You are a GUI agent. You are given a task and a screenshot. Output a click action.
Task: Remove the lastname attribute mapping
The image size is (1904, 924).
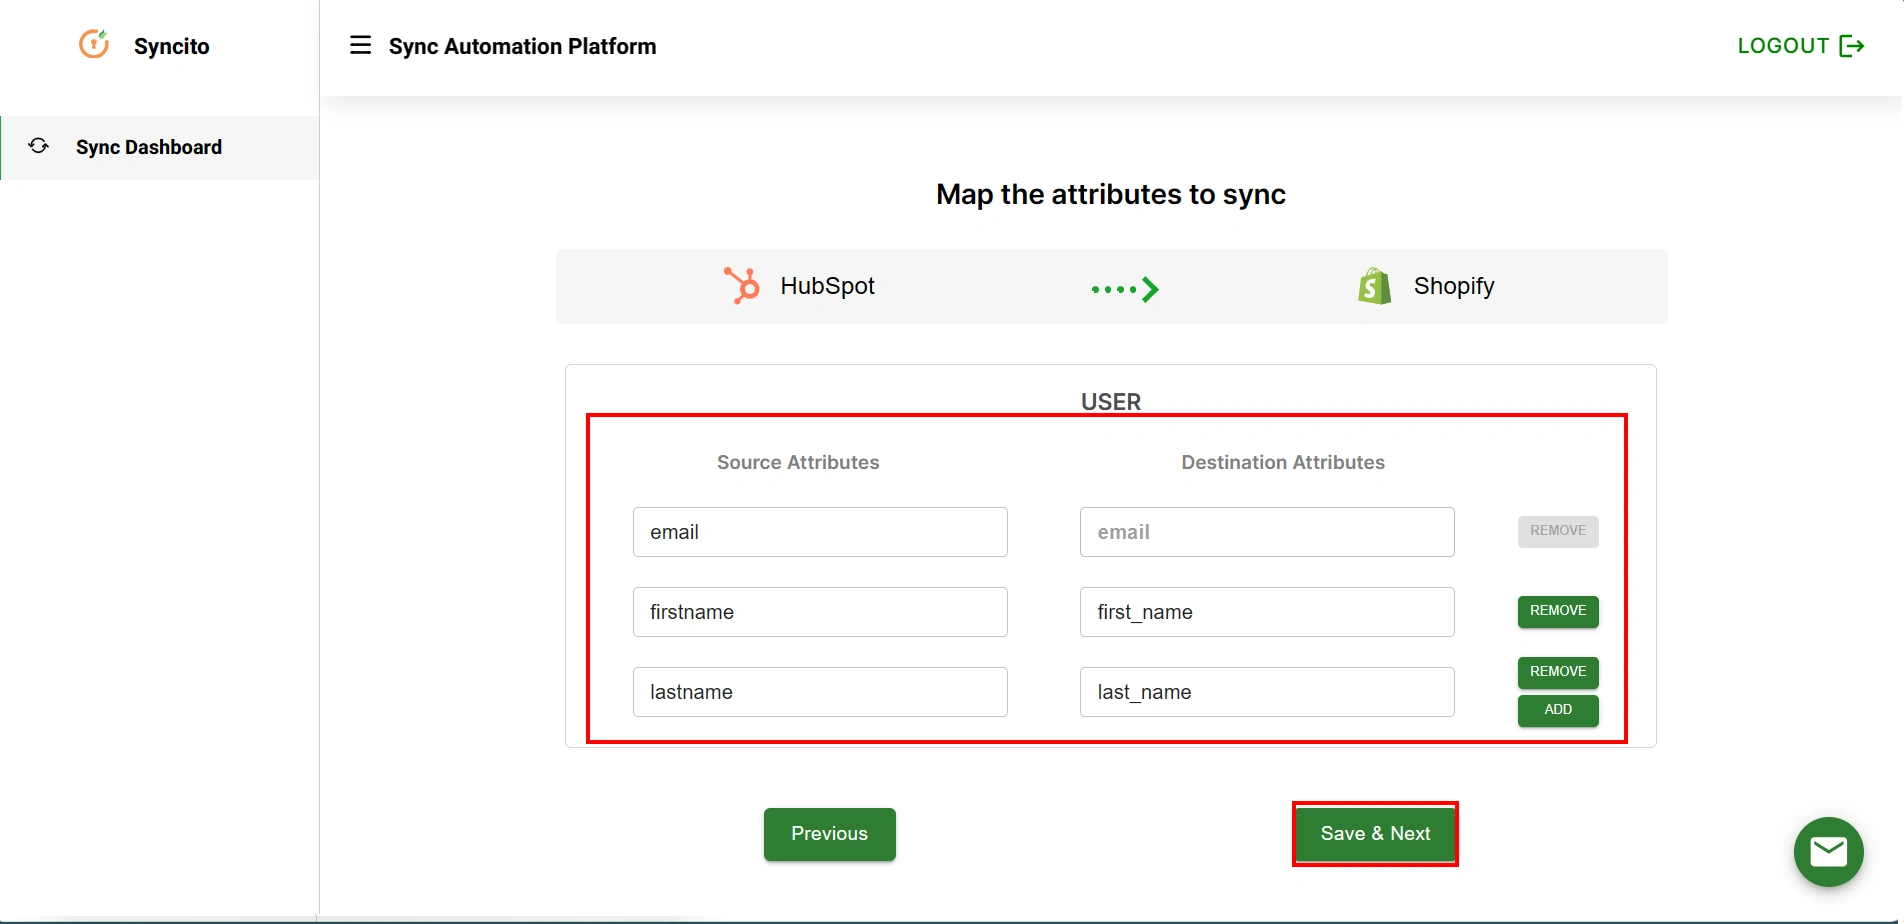coord(1556,672)
